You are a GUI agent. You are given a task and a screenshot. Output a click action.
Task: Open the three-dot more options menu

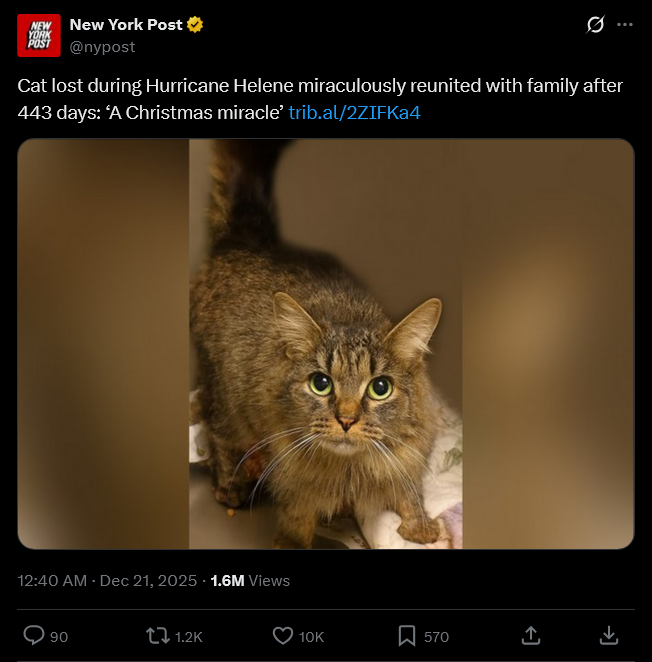pyautogui.click(x=626, y=24)
